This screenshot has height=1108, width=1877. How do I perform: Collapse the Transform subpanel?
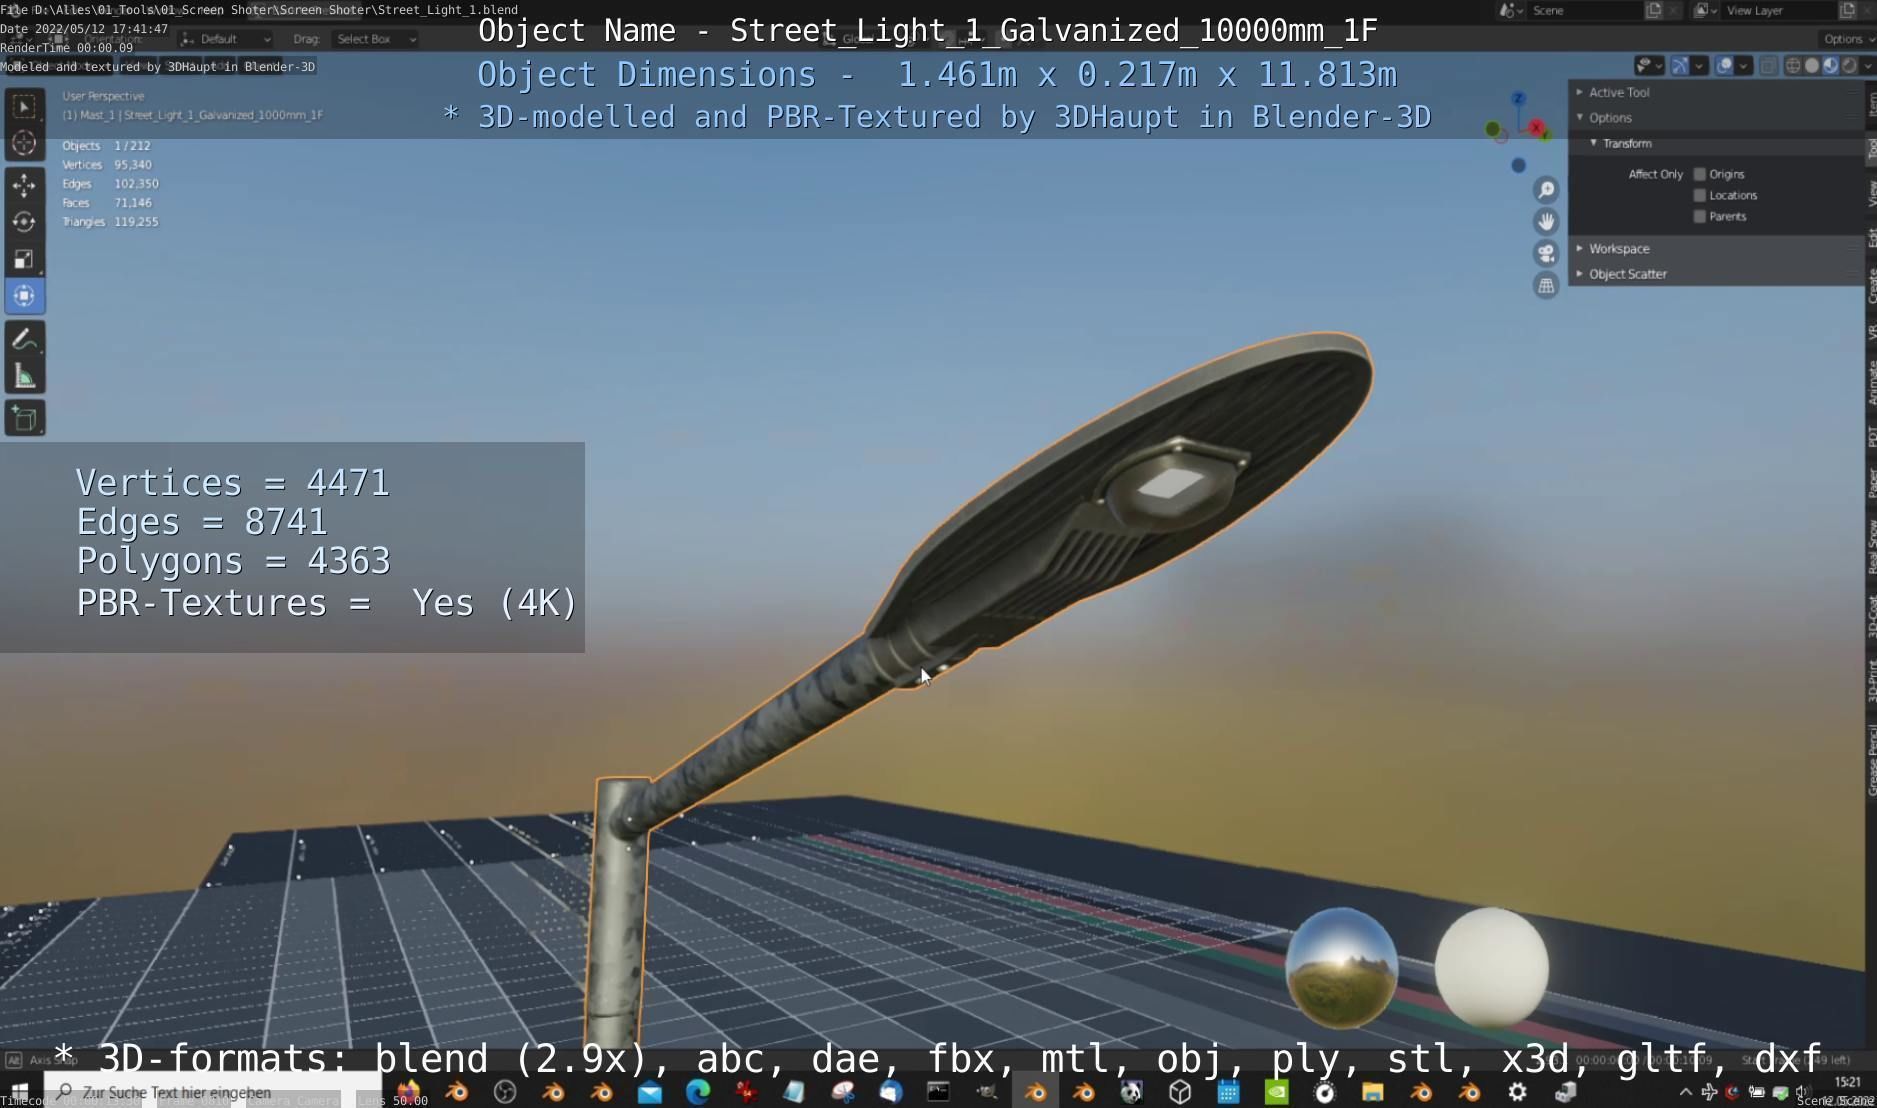1627,144
